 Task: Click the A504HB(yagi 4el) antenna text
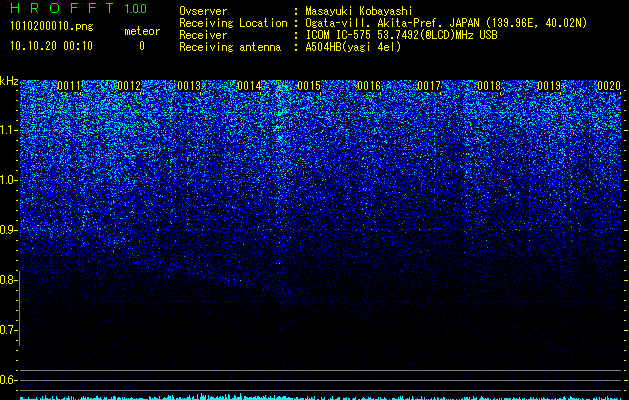[353, 47]
